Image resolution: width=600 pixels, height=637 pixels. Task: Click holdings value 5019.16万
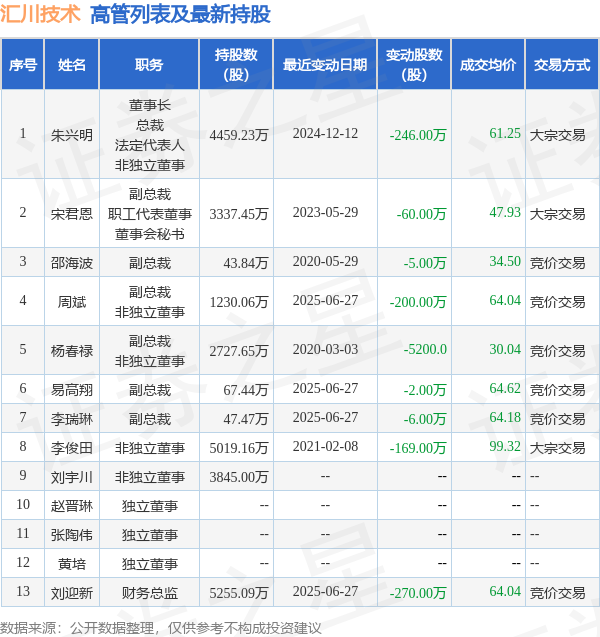point(239,448)
